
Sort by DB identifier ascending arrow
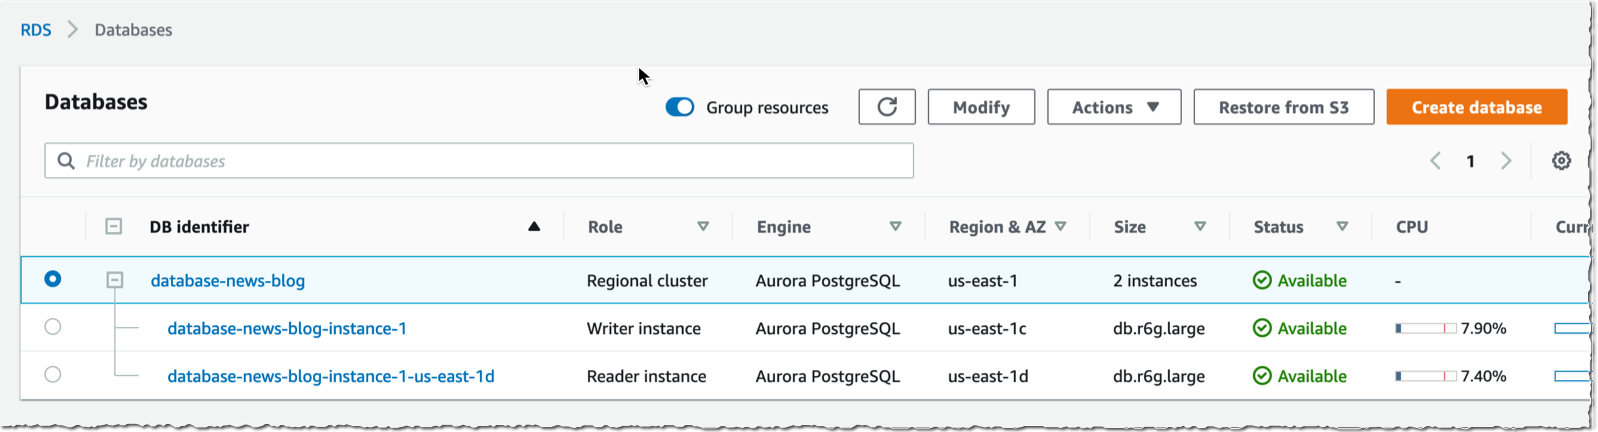pos(534,227)
